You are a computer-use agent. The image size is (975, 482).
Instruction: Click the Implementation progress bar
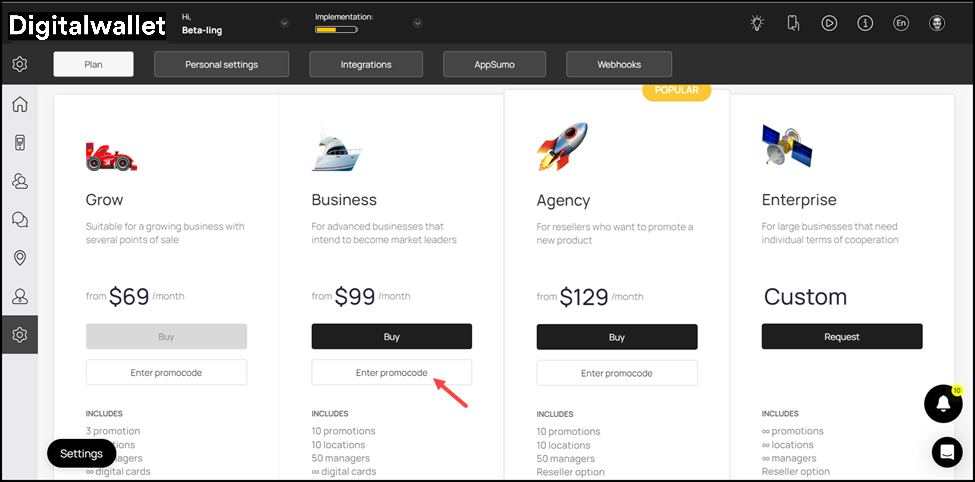(336, 30)
